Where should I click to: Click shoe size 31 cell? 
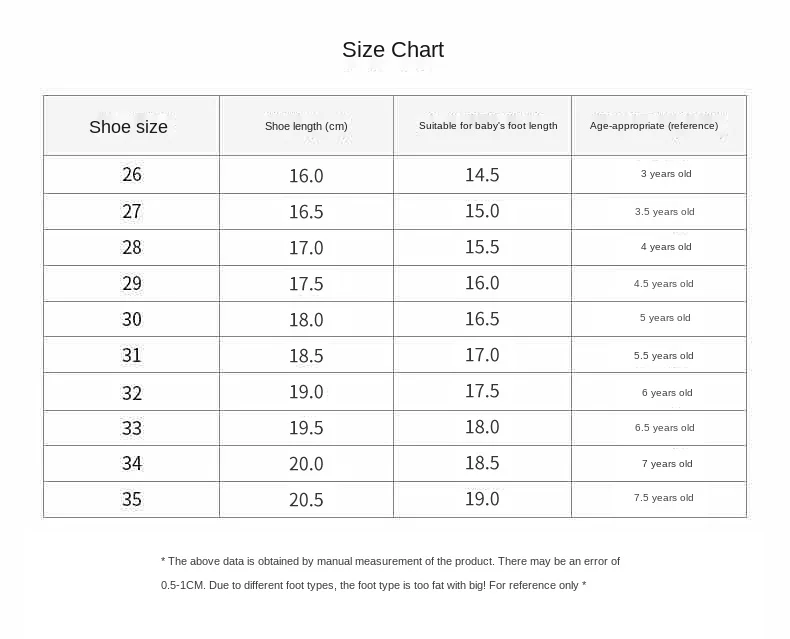(x=132, y=356)
